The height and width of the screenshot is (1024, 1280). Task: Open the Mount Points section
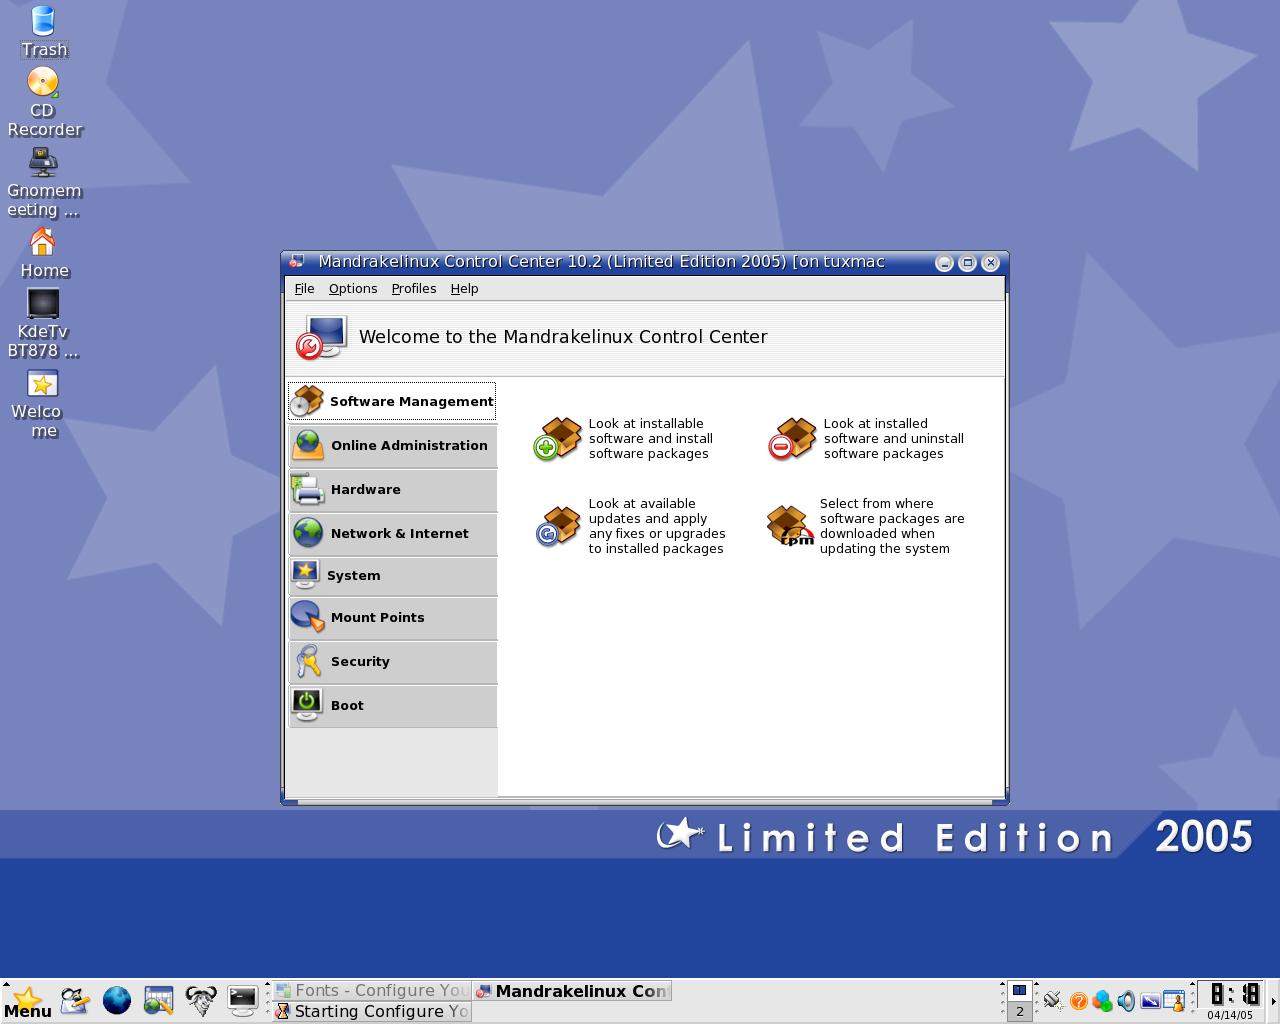click(x=392, y=618)
